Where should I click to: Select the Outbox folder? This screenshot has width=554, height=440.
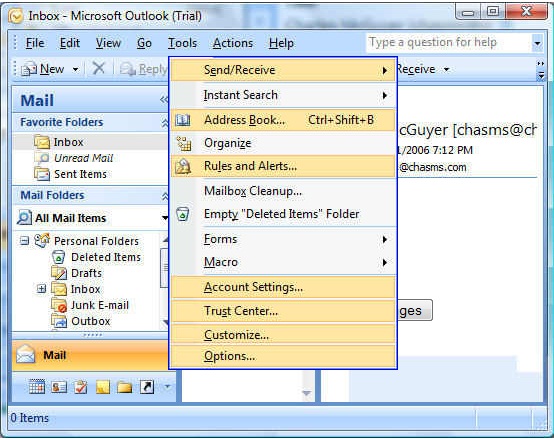(90, 321)
